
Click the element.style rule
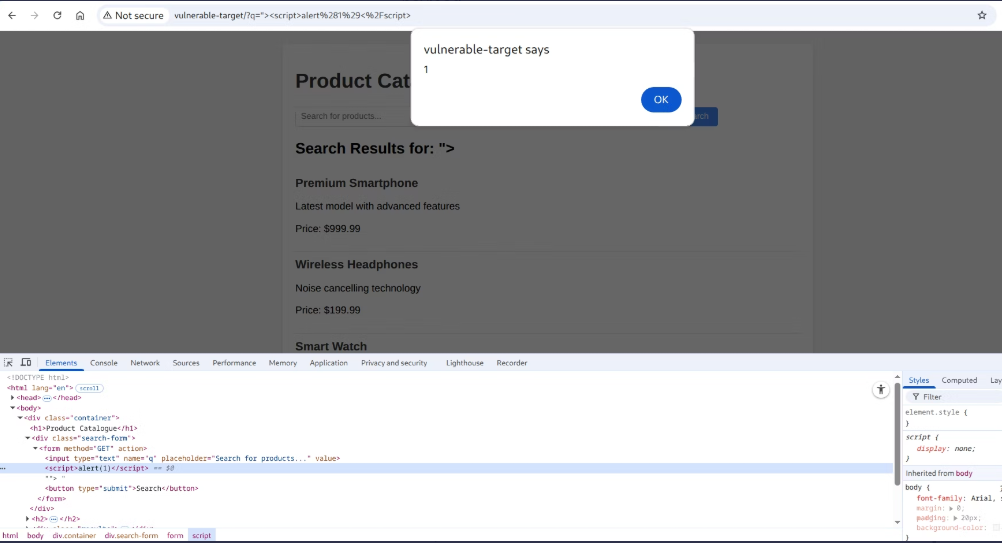coord(936,412)
